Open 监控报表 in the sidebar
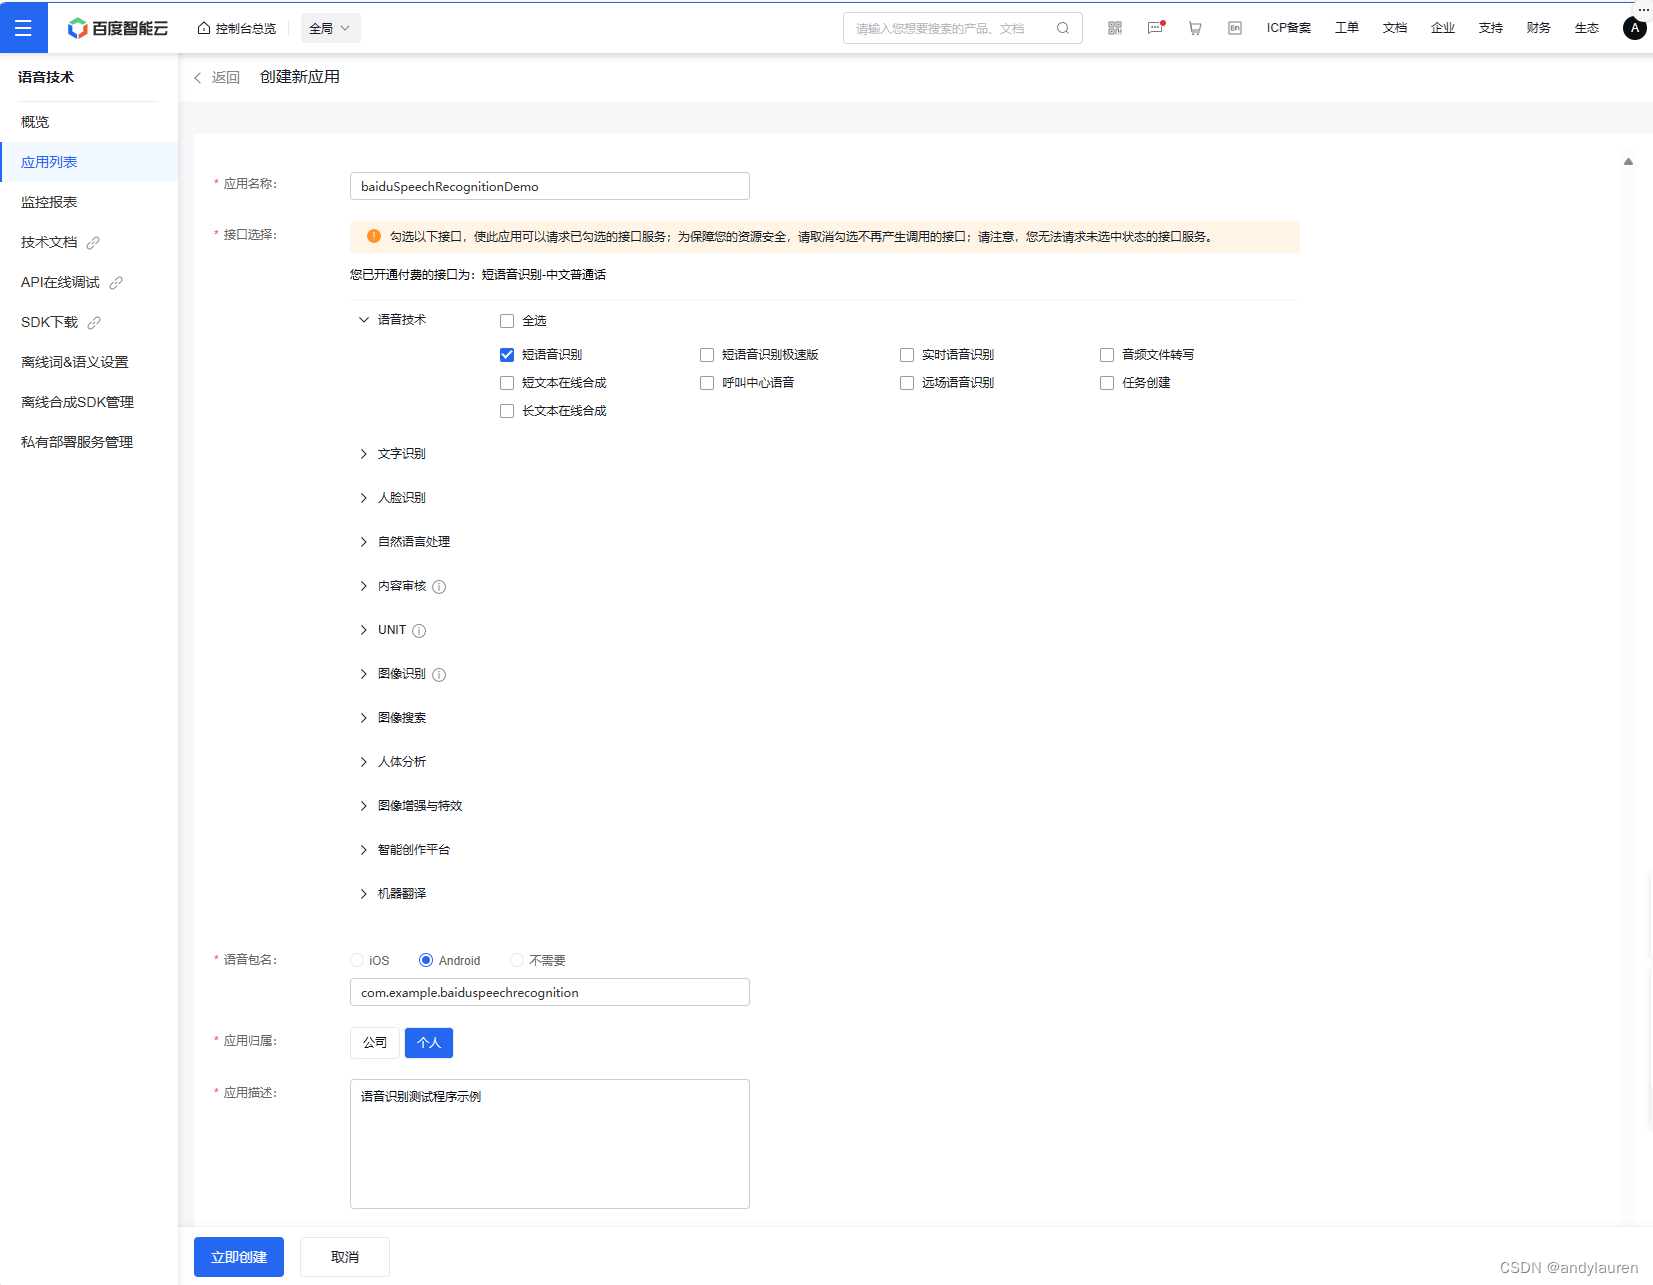 pyautogui.click(x=89, y=202)
